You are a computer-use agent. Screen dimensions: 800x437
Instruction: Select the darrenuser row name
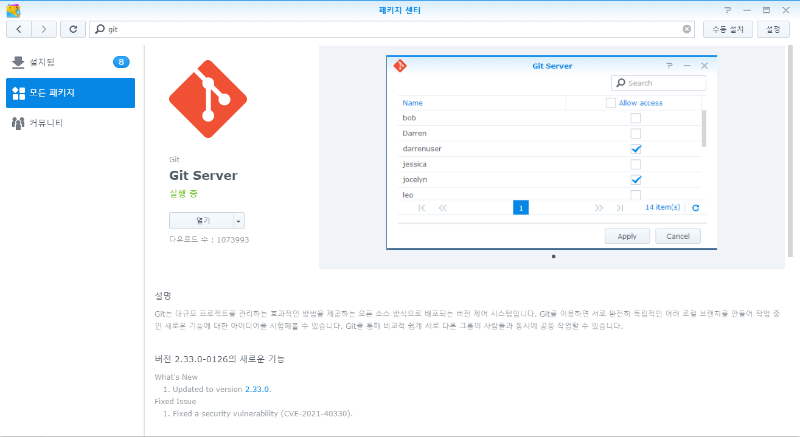(x=422, y=149)
